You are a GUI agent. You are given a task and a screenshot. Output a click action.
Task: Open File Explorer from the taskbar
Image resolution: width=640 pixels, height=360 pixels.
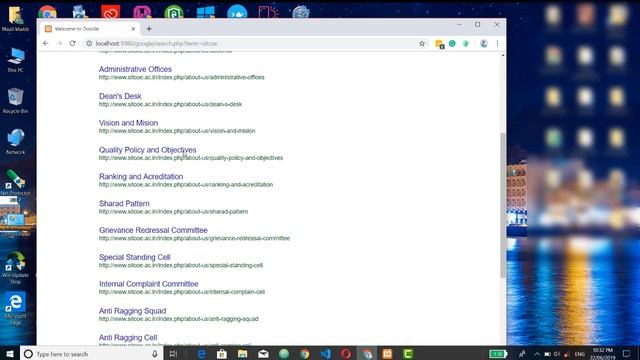242,354
